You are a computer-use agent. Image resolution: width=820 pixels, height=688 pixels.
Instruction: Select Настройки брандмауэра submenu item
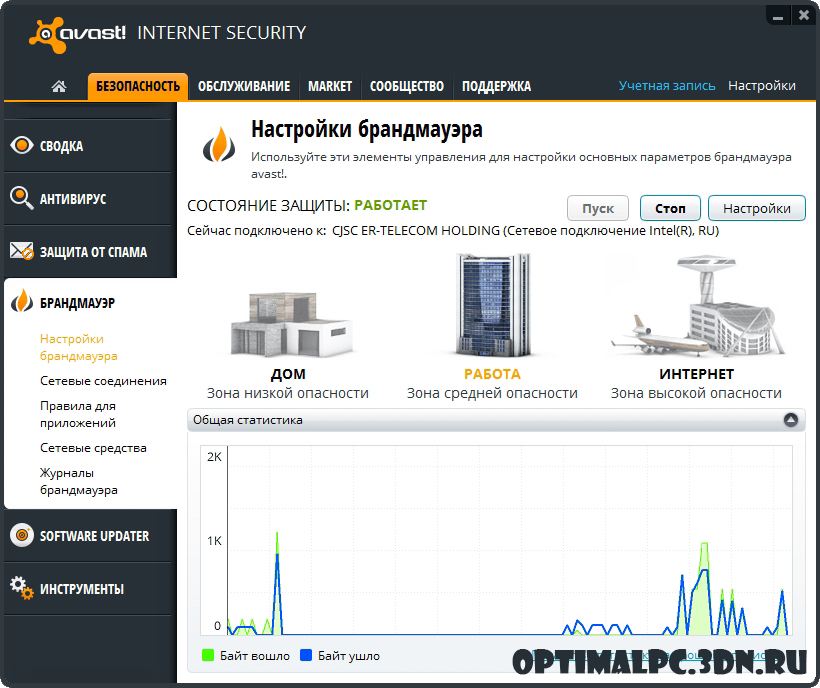(78, 348)
